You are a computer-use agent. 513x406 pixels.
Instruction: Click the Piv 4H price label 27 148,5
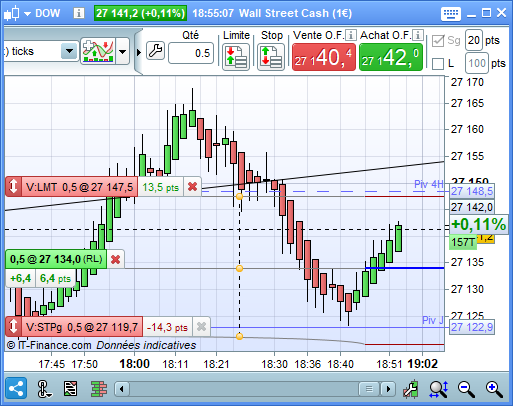click(x=472, y=191)
